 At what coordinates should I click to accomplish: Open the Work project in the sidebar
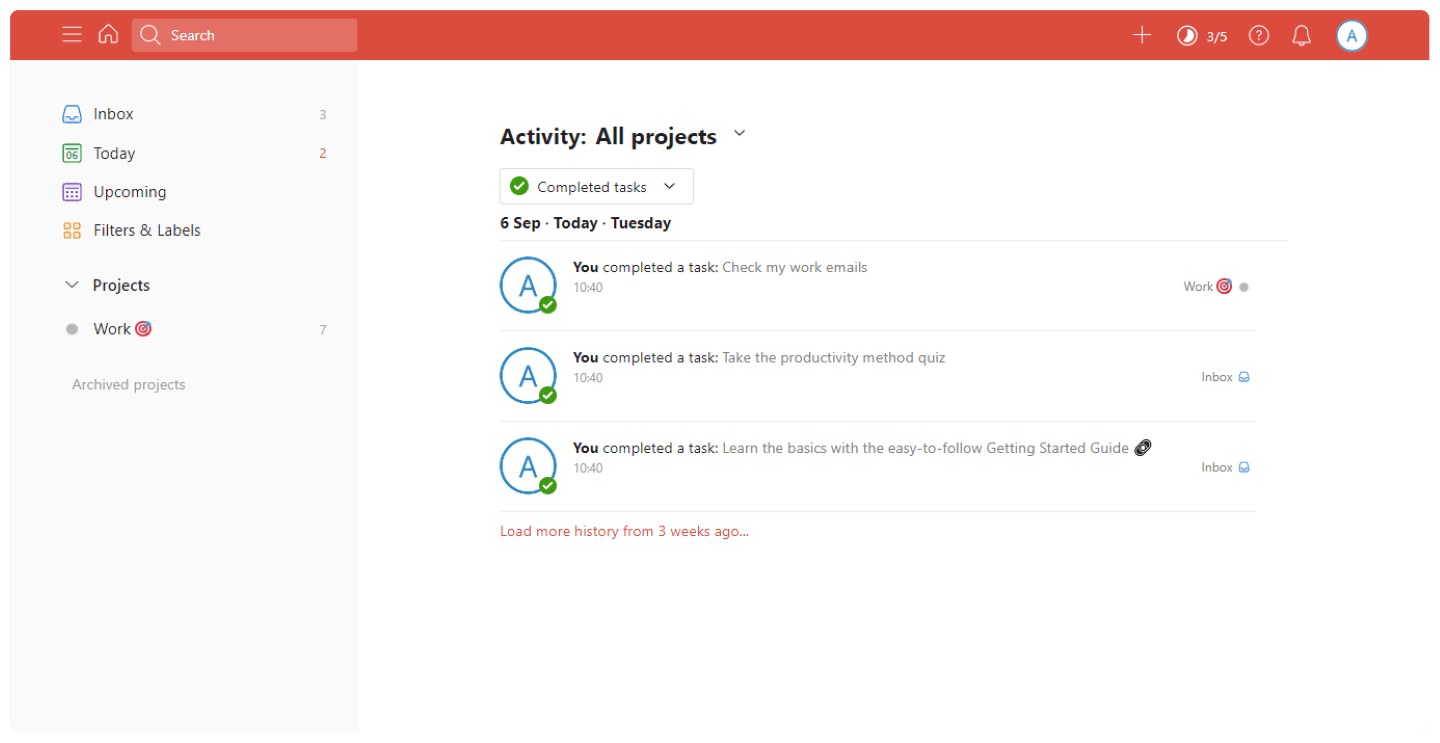coord(195,329)
